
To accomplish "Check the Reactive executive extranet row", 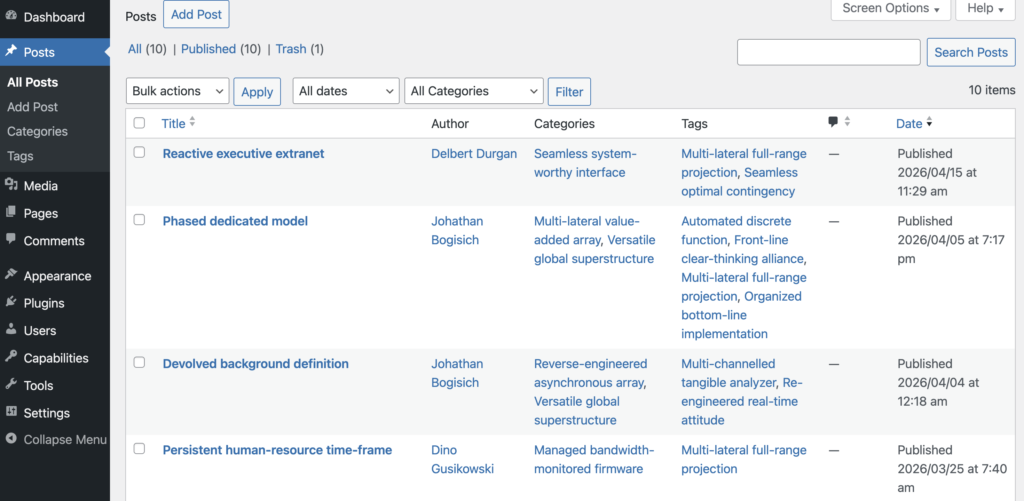I will point(139,152).
